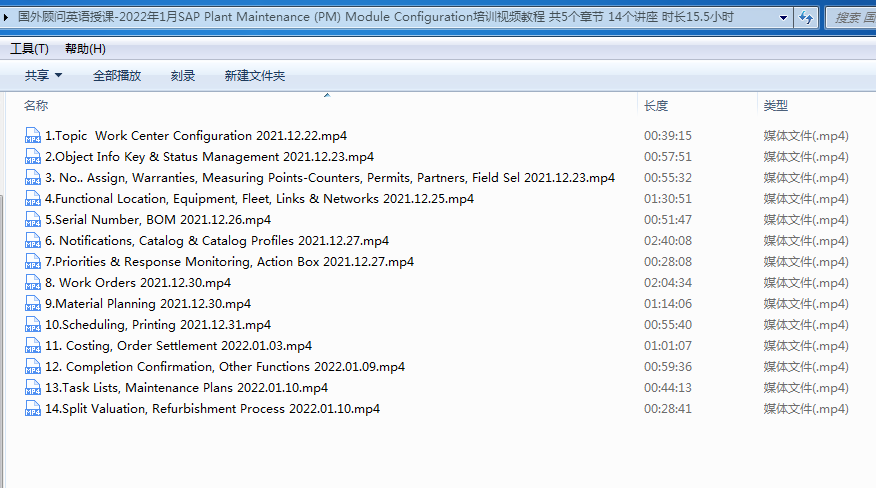Open the address bar history dropdown arrow
The height and width of the screenshot is (488, 876).
click(783, 17)
